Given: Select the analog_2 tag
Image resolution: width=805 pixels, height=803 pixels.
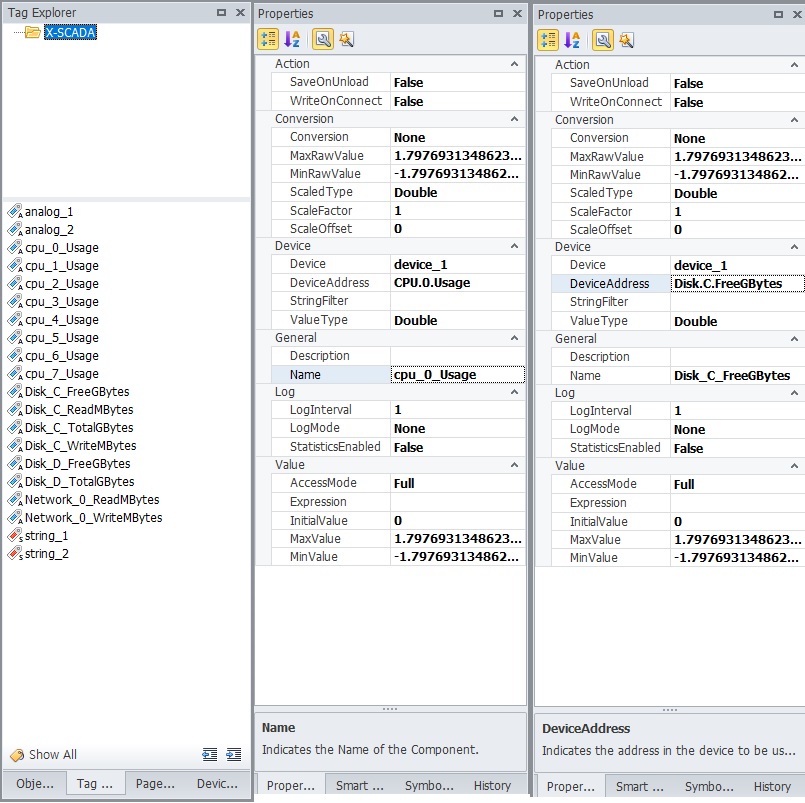Looking at the screenshot, I should coord(49,230).
